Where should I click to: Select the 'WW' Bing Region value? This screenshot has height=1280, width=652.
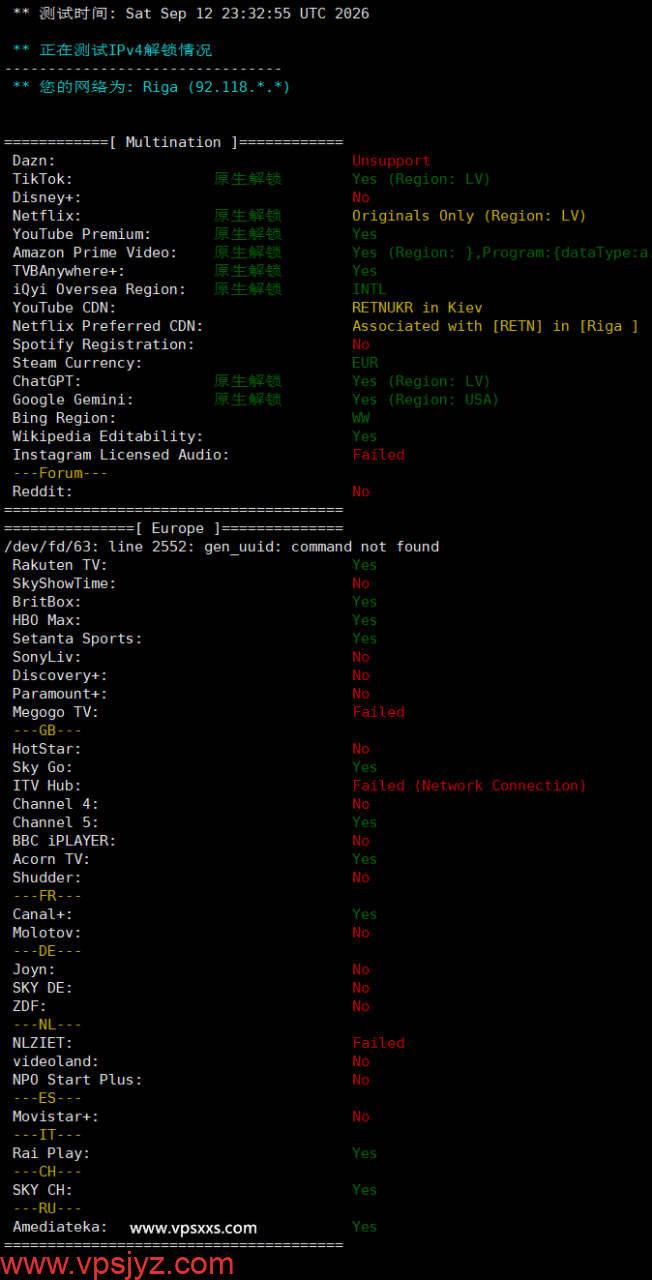[361, 418]
